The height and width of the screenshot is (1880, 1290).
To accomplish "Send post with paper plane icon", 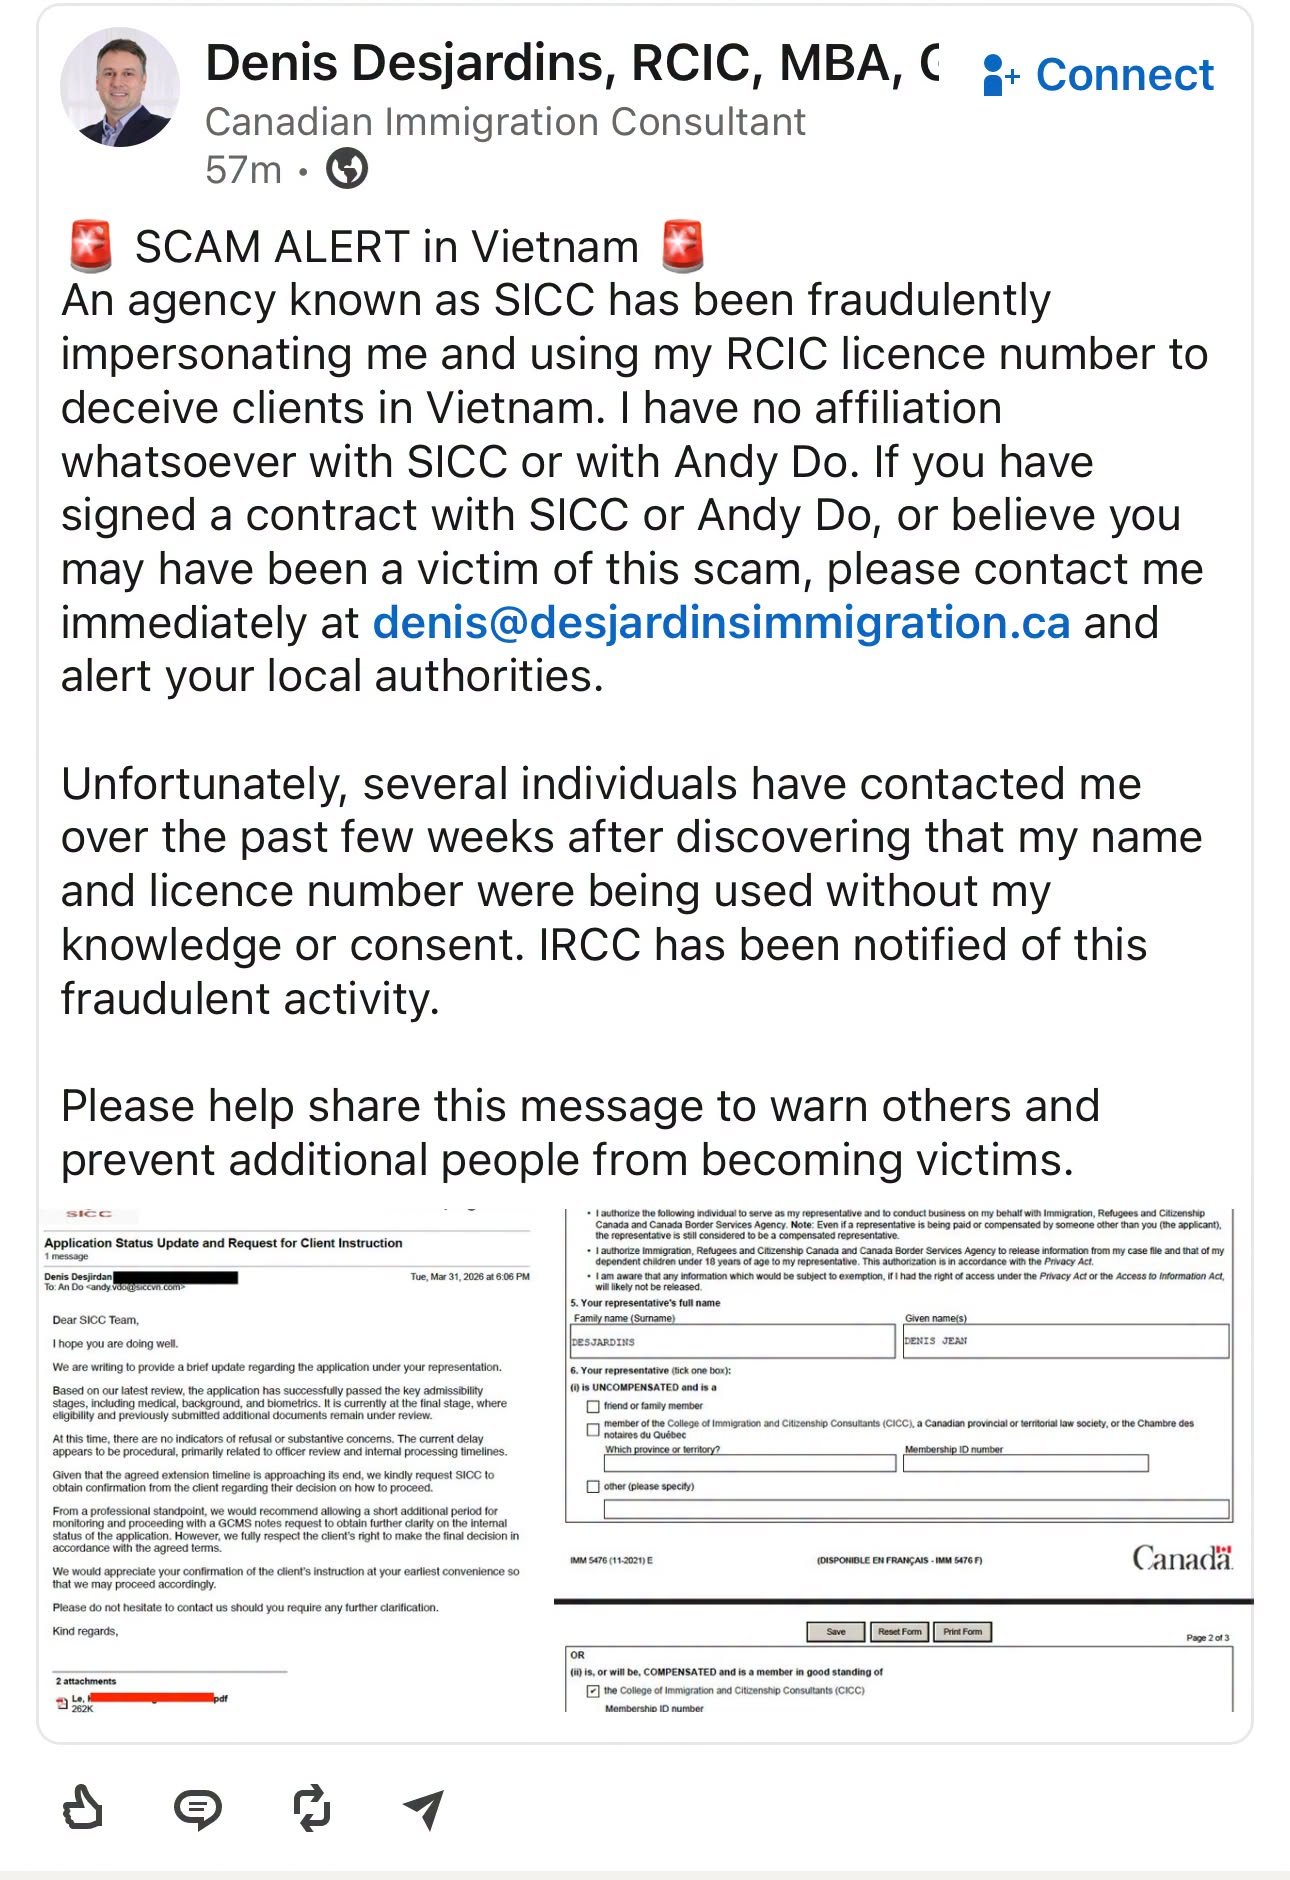I will [x=425, y=1808].
